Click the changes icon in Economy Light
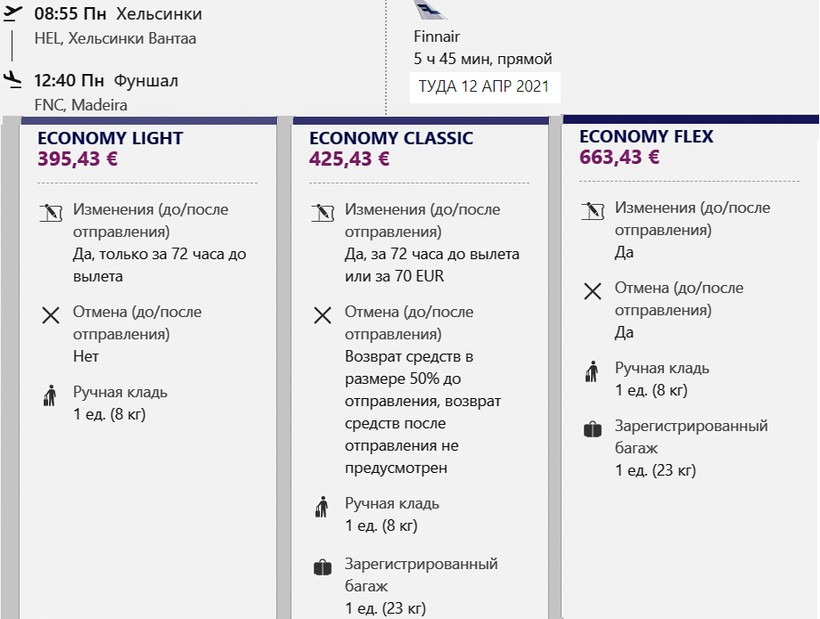 click(50, 213)
